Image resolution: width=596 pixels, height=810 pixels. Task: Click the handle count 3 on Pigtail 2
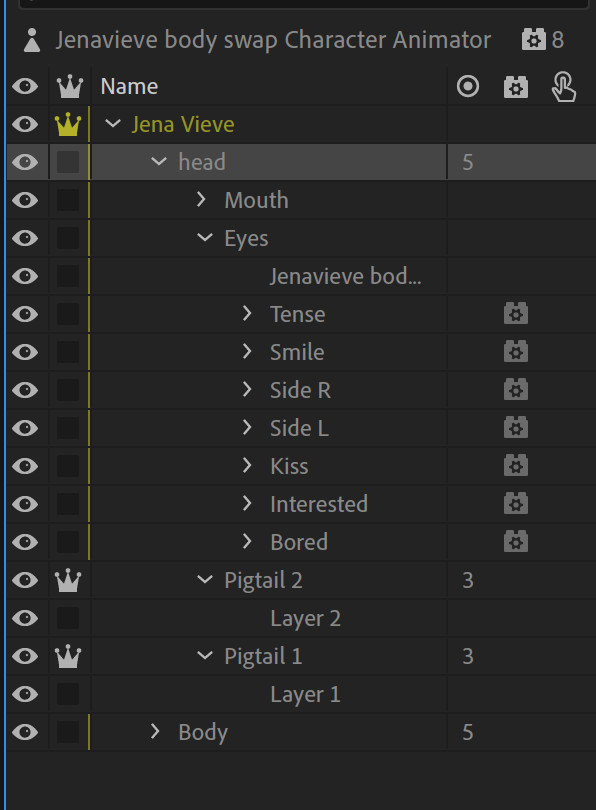[x=467, y=581]
